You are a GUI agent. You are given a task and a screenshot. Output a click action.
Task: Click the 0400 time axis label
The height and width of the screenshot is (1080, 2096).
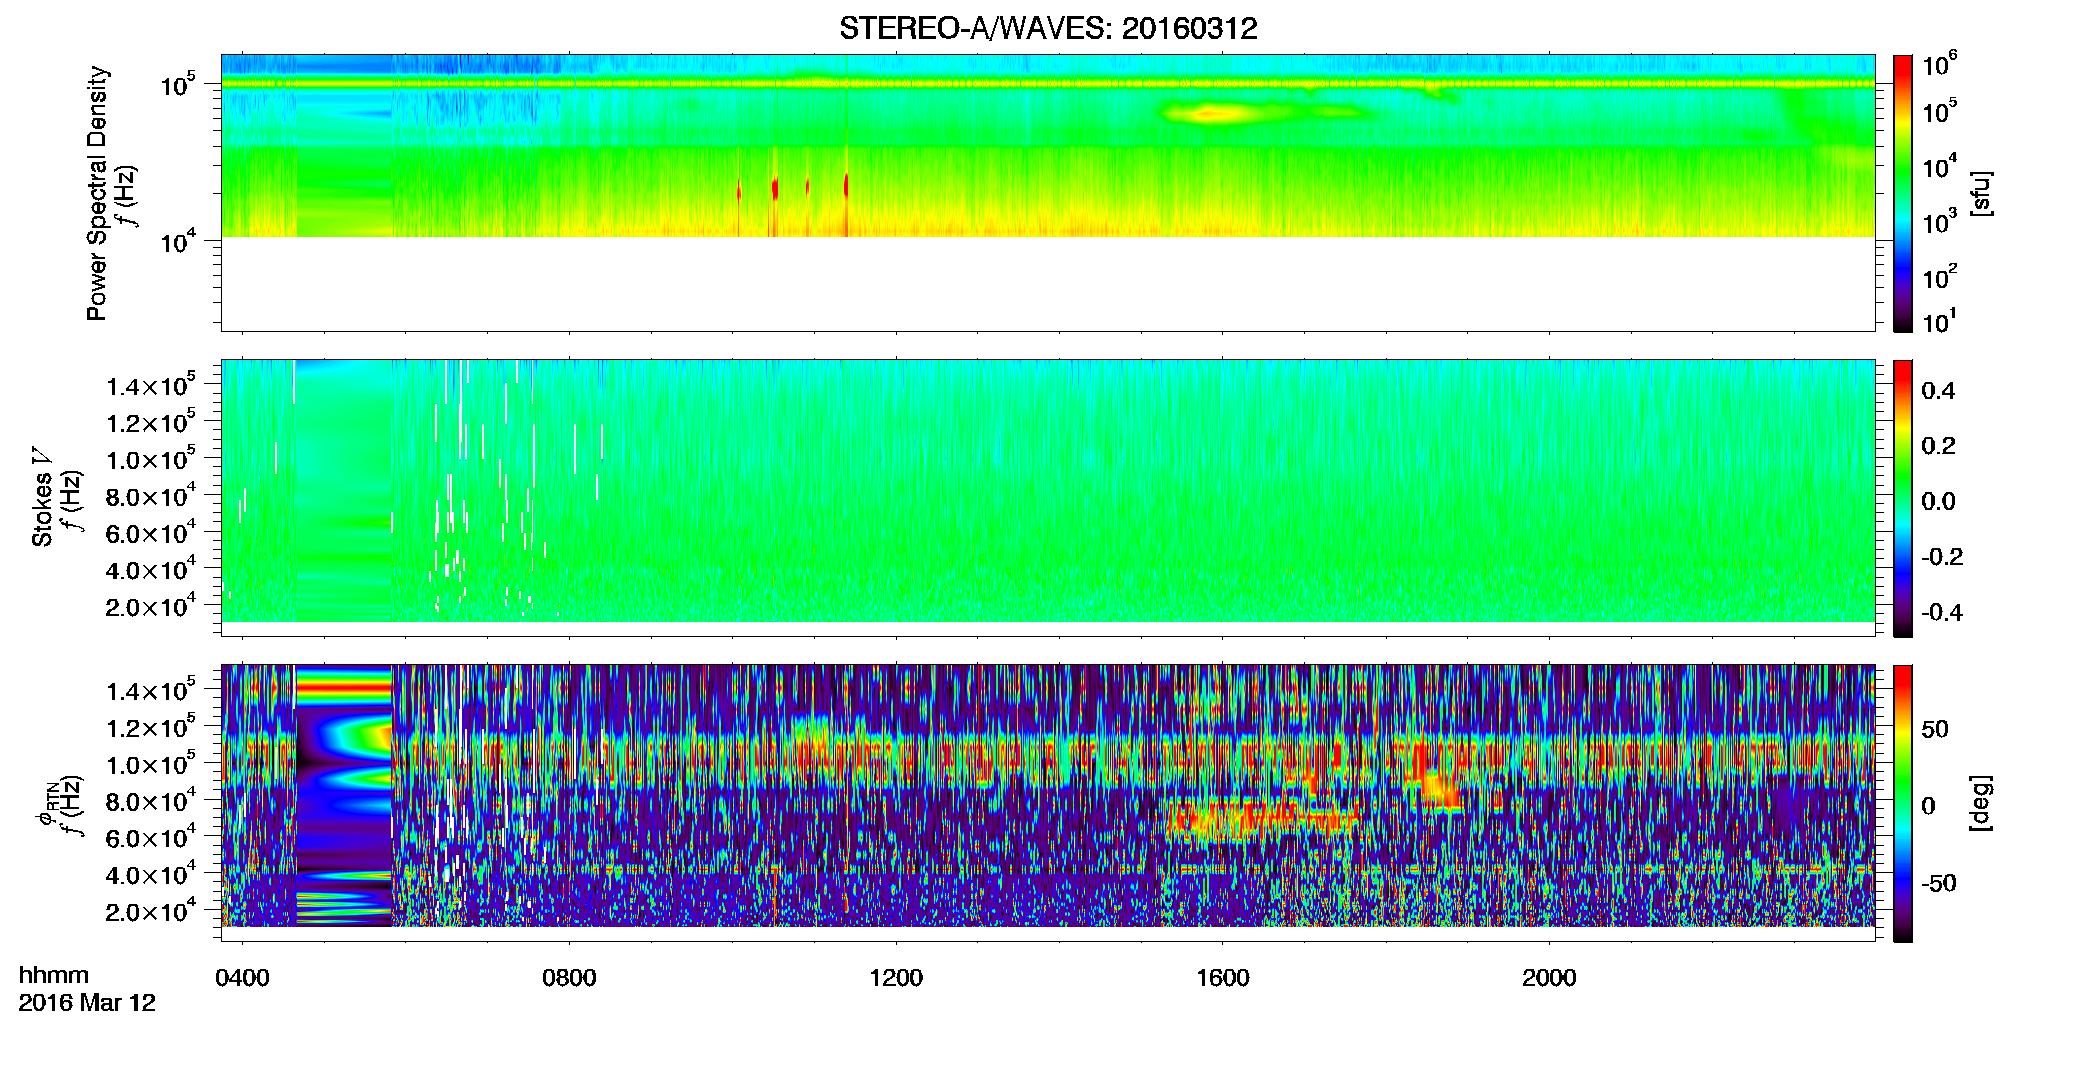(243, 978)
